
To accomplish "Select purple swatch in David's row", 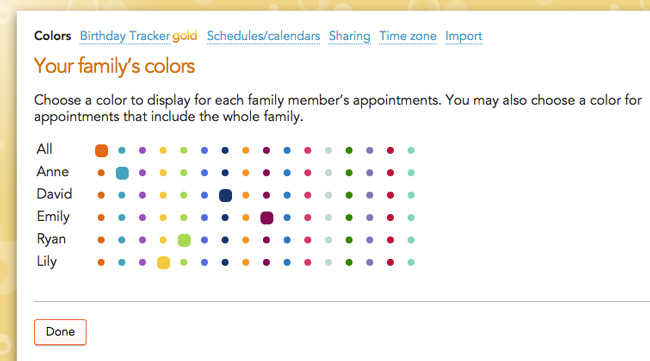I will 142,195.
